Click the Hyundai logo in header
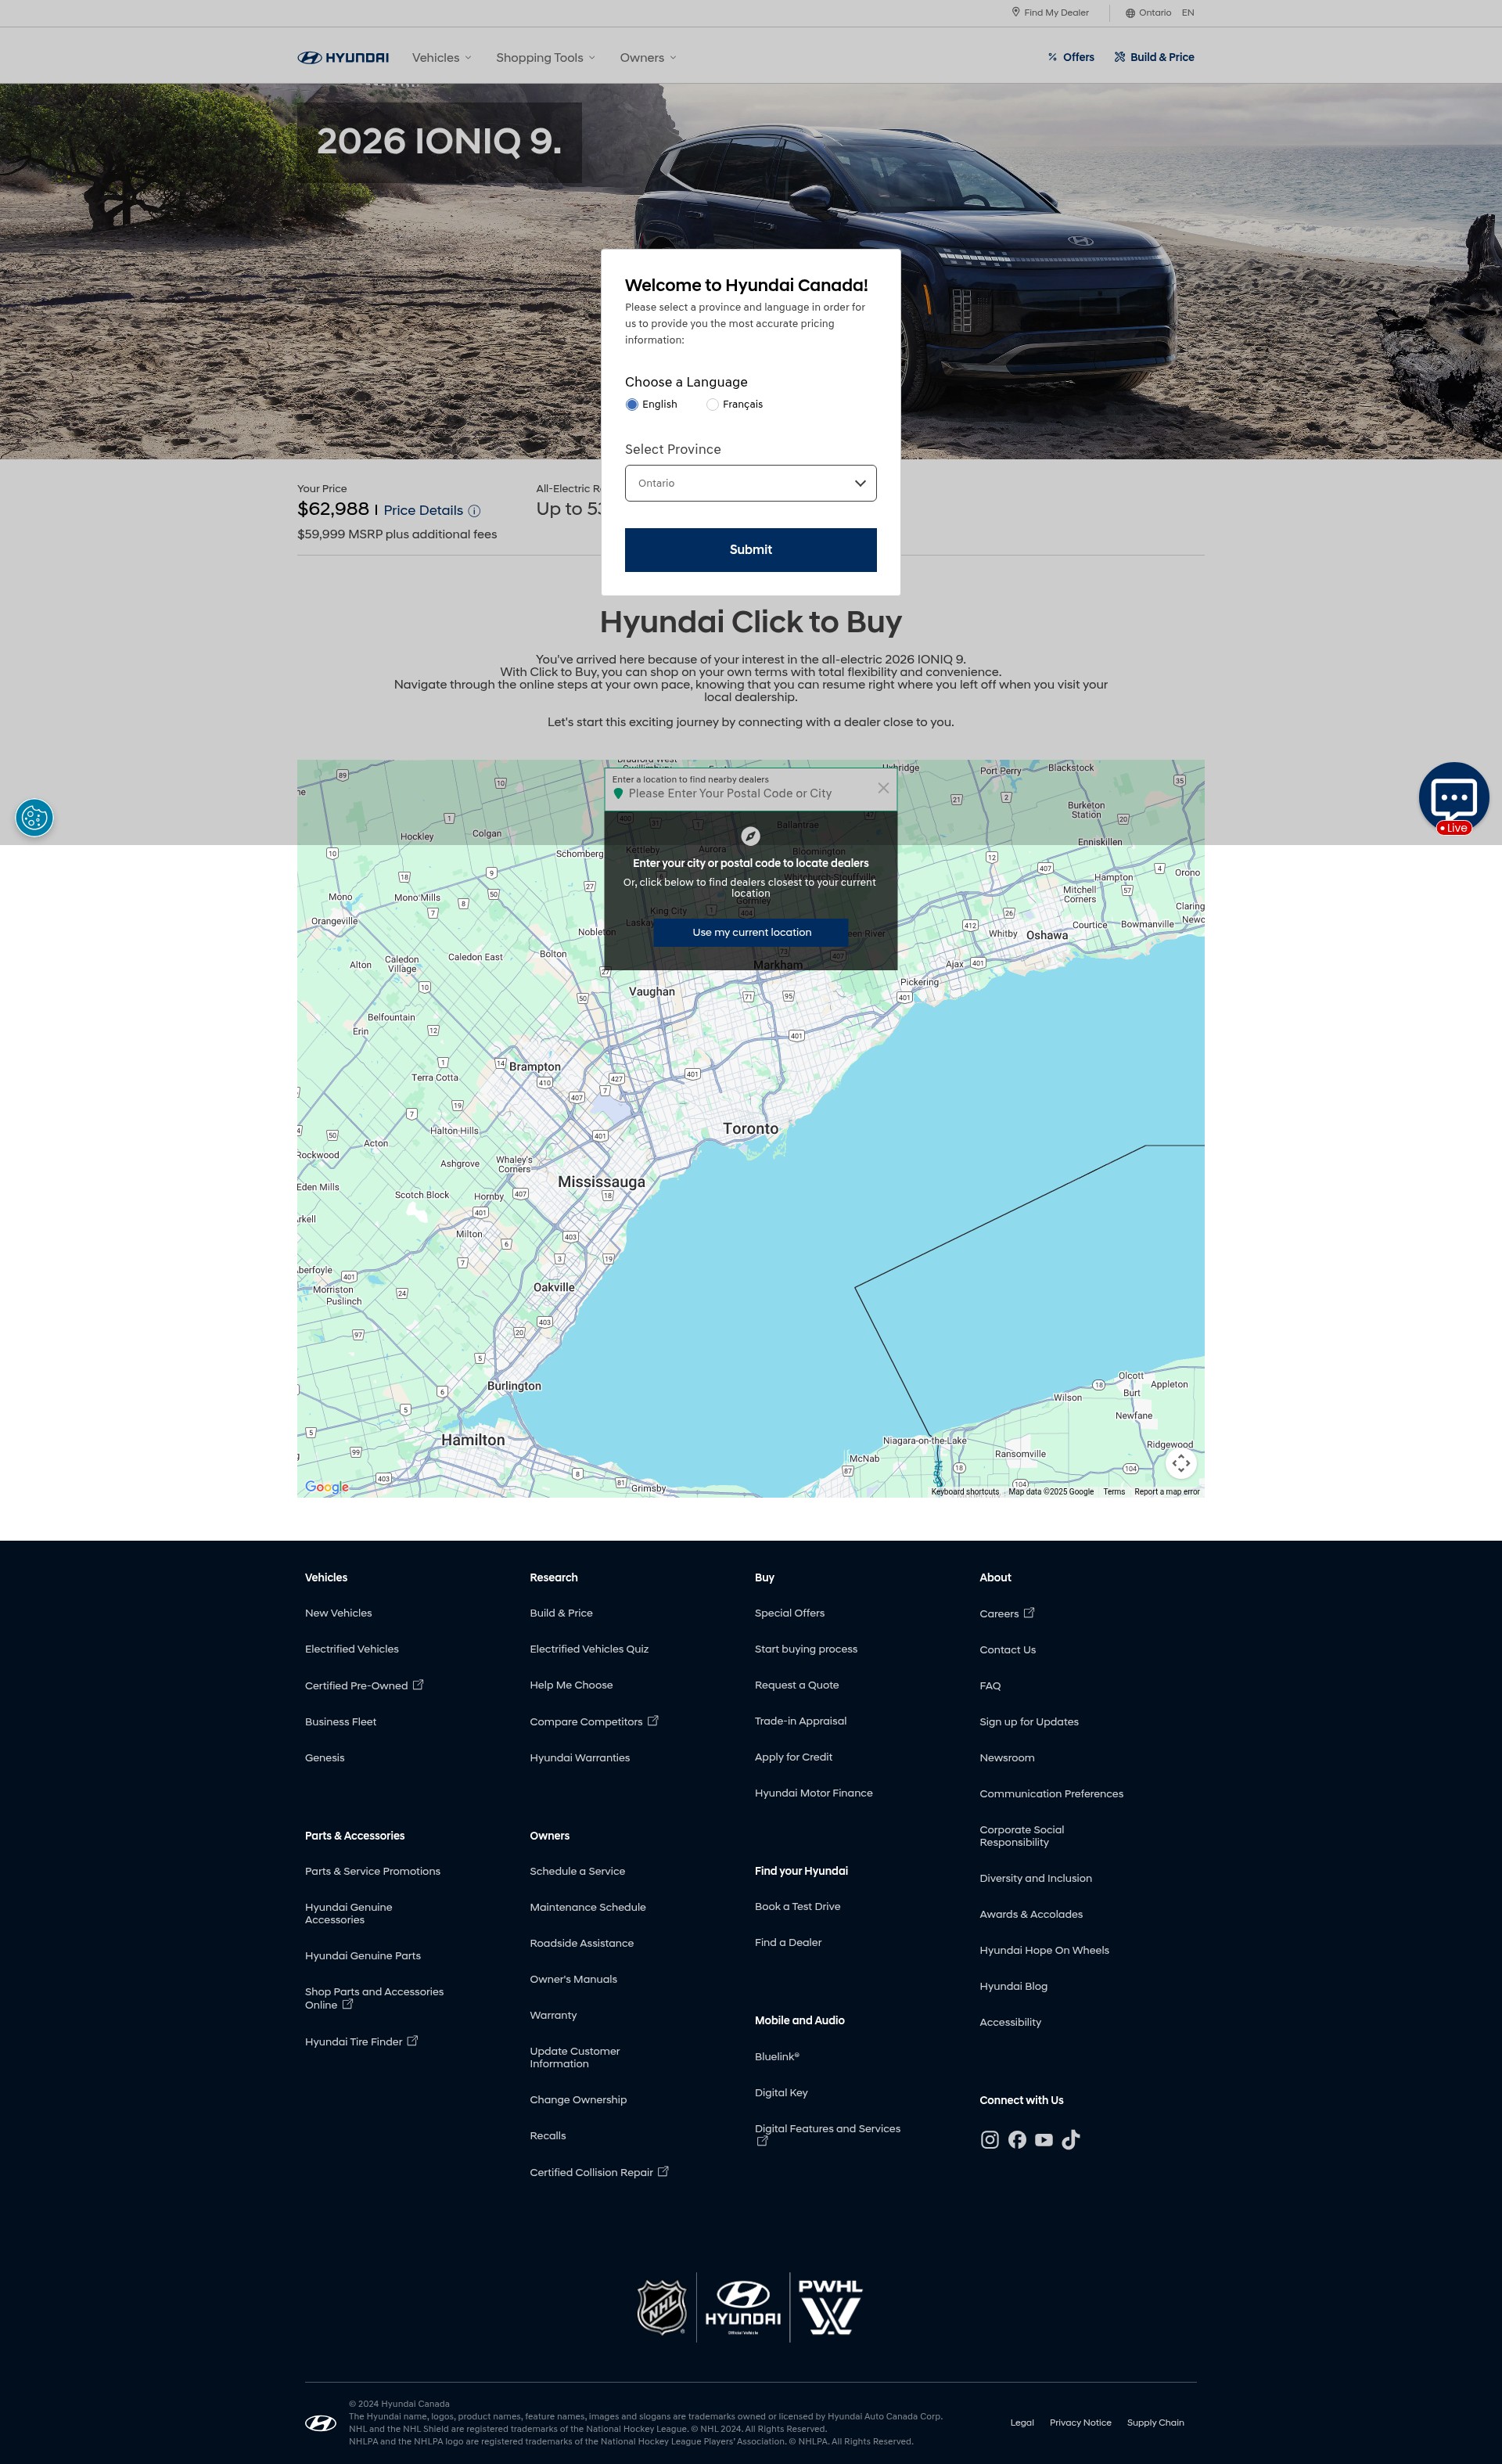 [343, 58]
